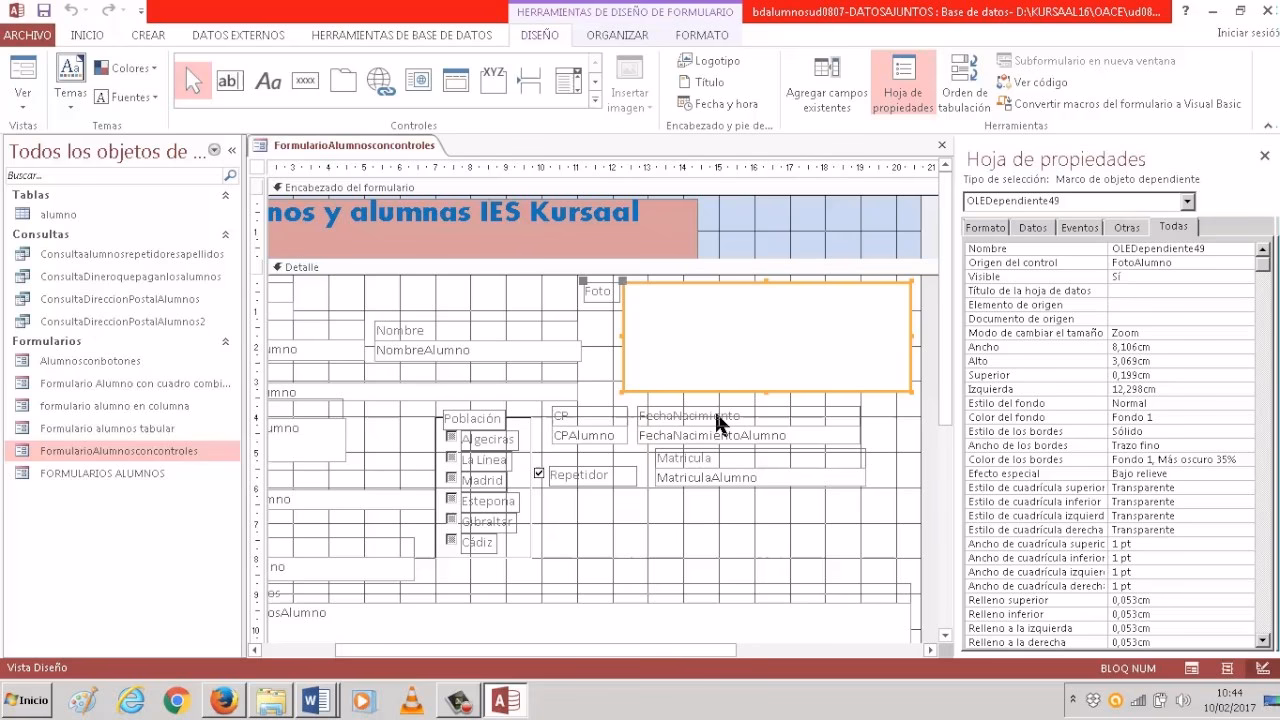1280x720 pixels.
Task: Switch to the INICIO ribbon tab
Action: (87, 35)
